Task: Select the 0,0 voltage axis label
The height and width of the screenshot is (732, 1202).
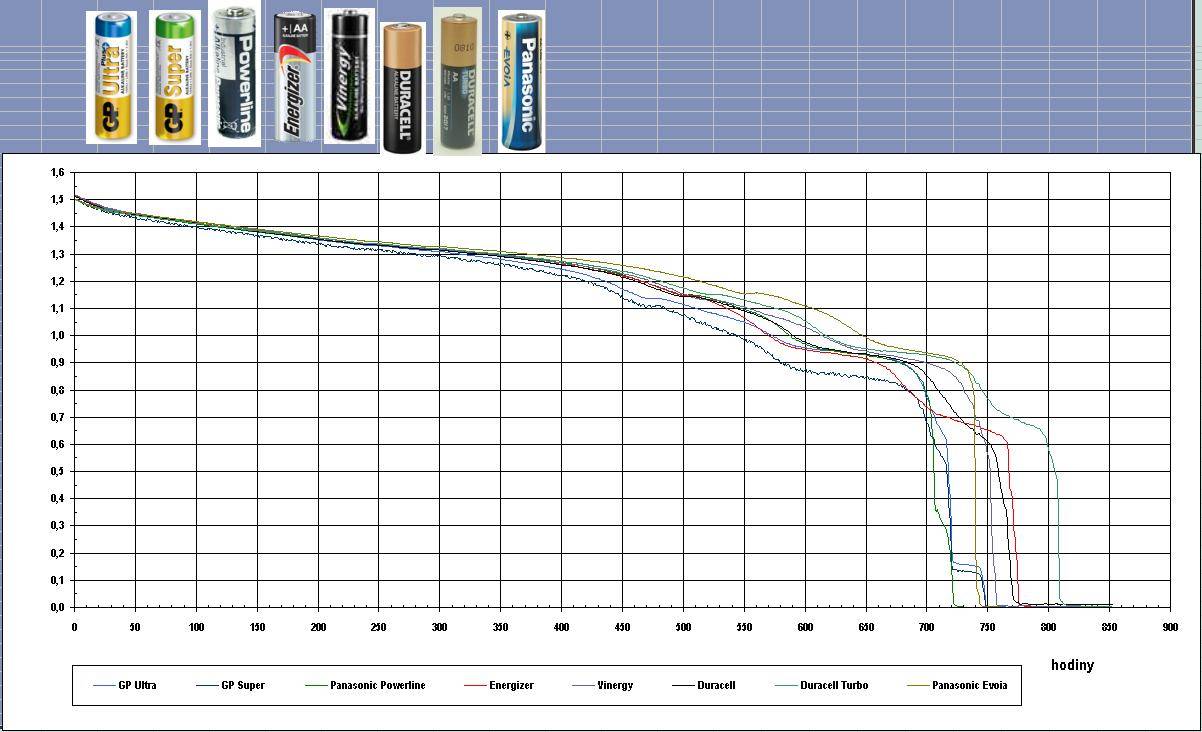Action: pyautogui.click(x=57, y=607)
